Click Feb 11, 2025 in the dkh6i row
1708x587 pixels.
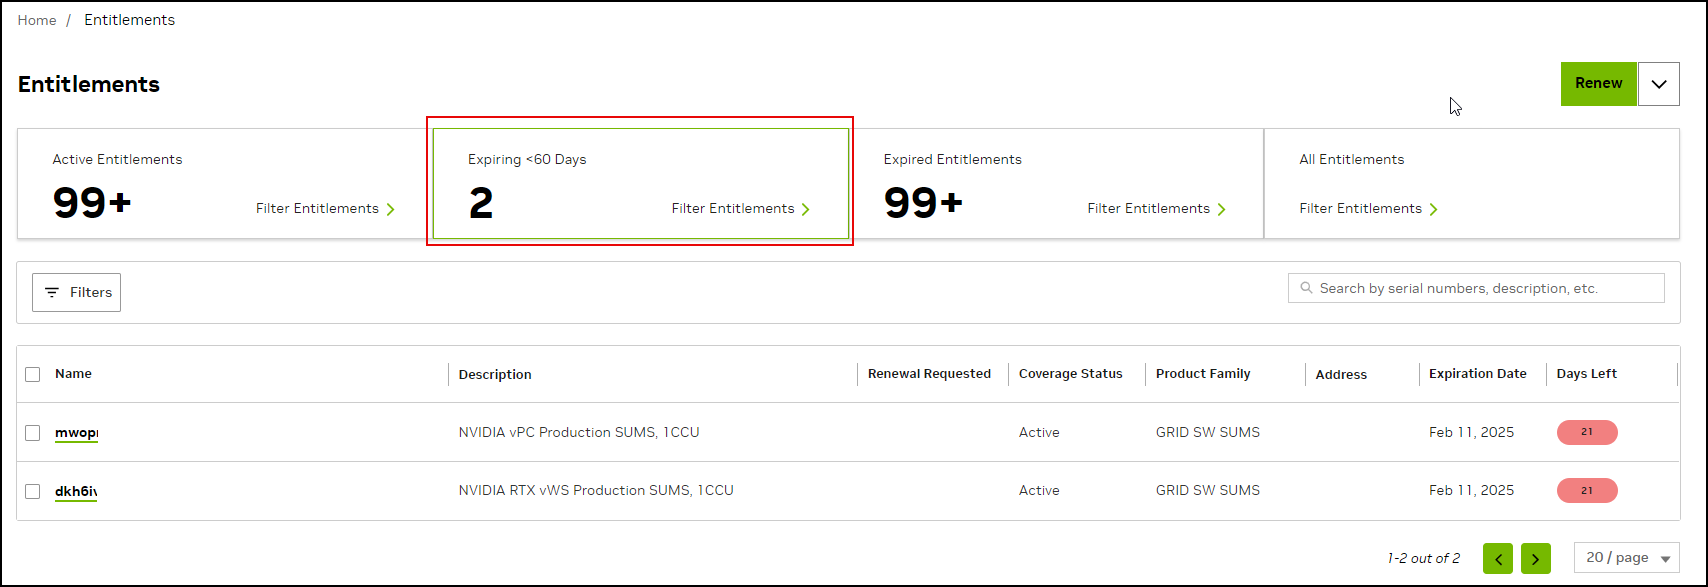1471,490
